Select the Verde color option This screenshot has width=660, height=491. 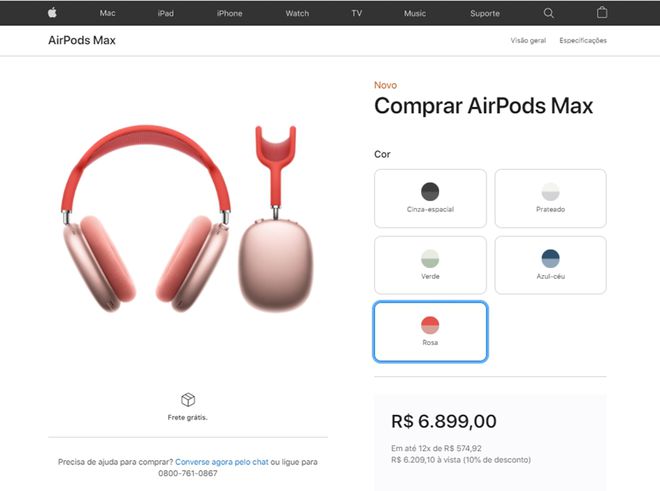[x=430, y=265]
